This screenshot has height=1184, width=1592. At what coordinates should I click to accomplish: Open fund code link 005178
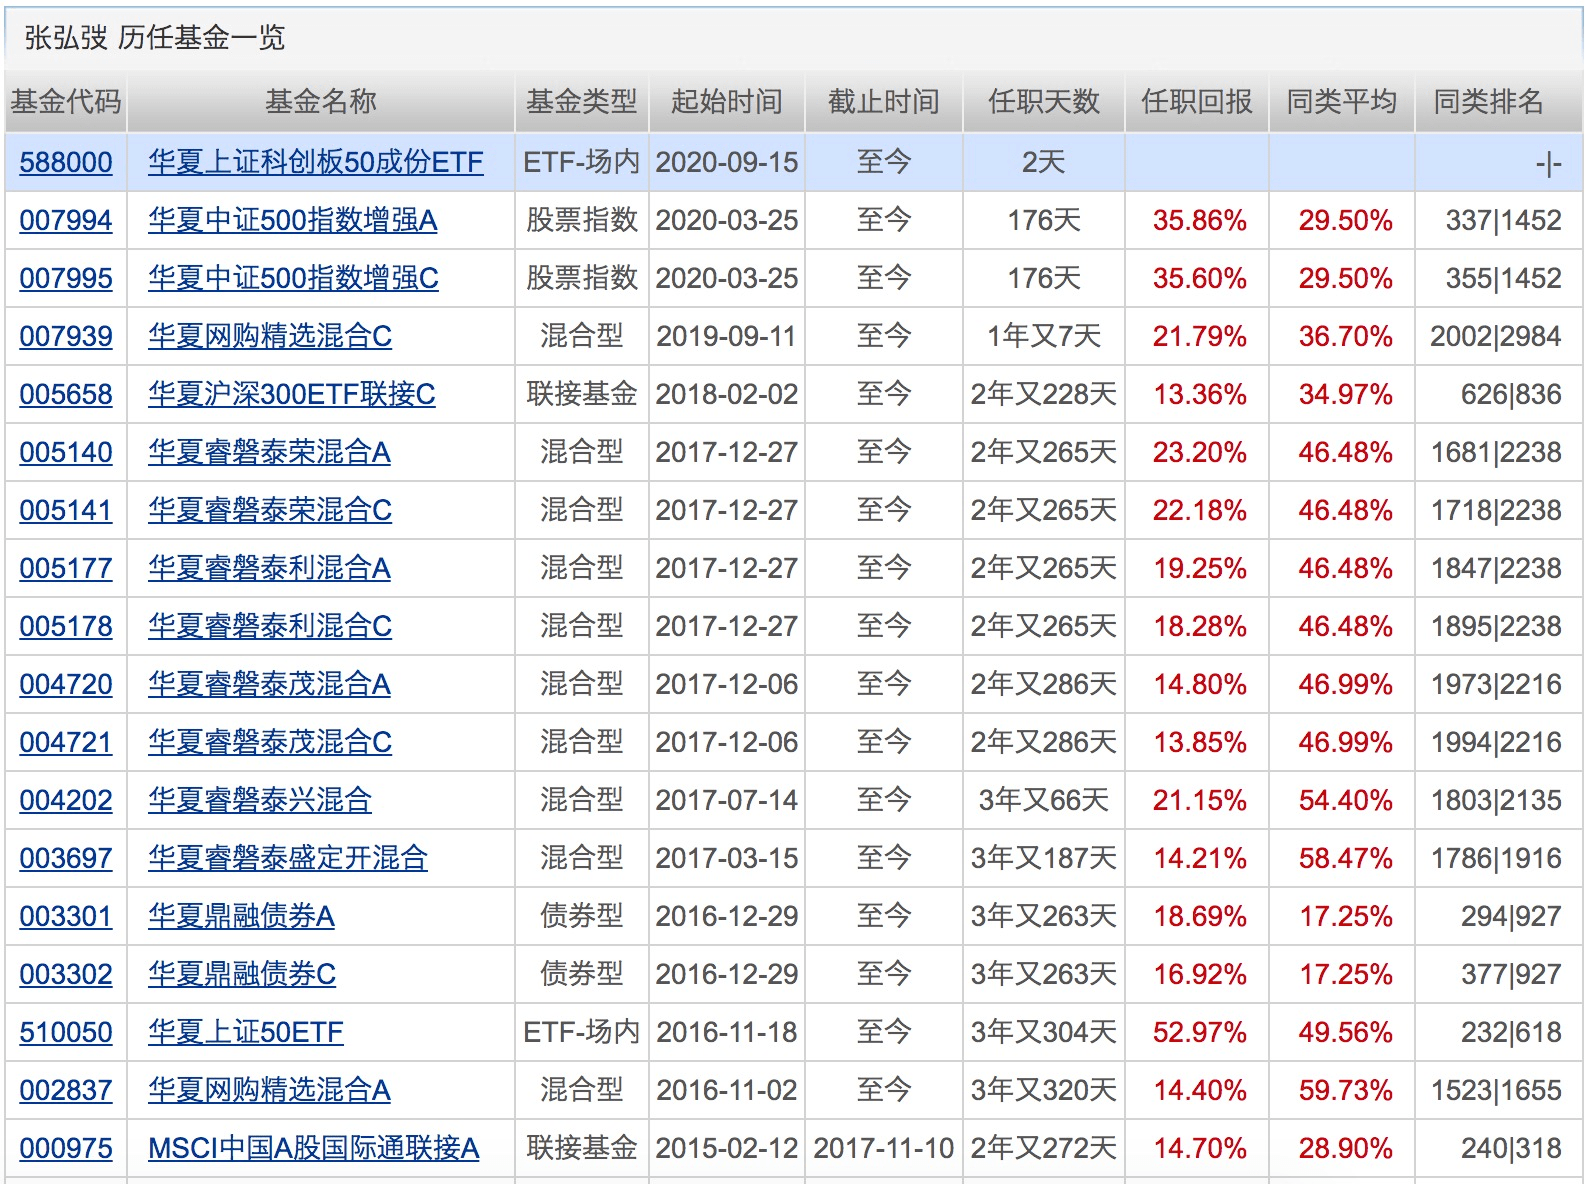click(x=66, y=626)
